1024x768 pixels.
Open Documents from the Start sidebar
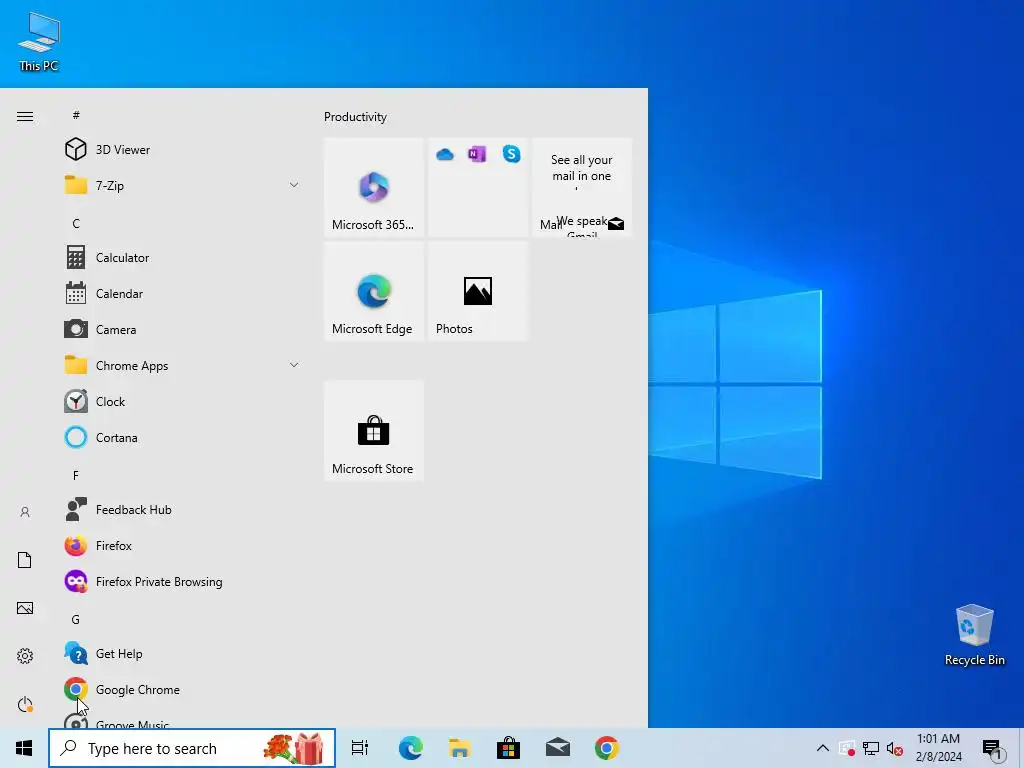pos(25,560)
